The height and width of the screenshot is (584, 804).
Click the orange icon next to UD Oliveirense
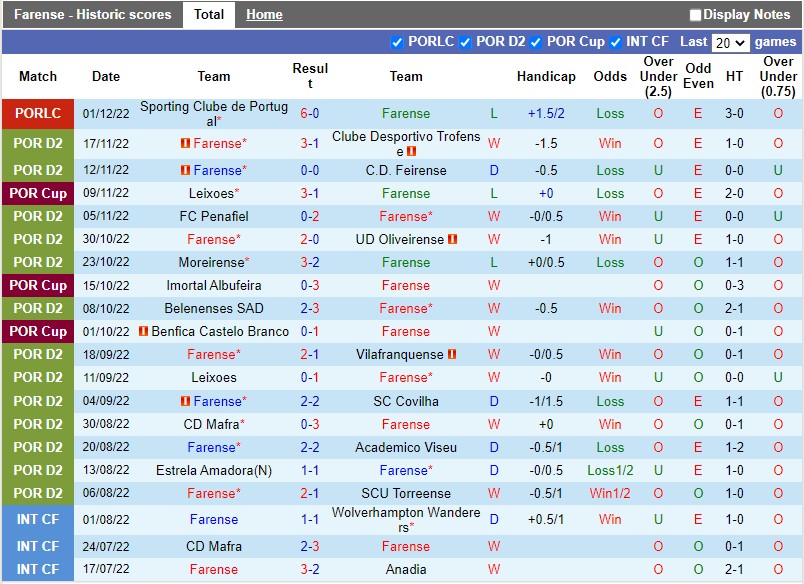pos(451,240)
